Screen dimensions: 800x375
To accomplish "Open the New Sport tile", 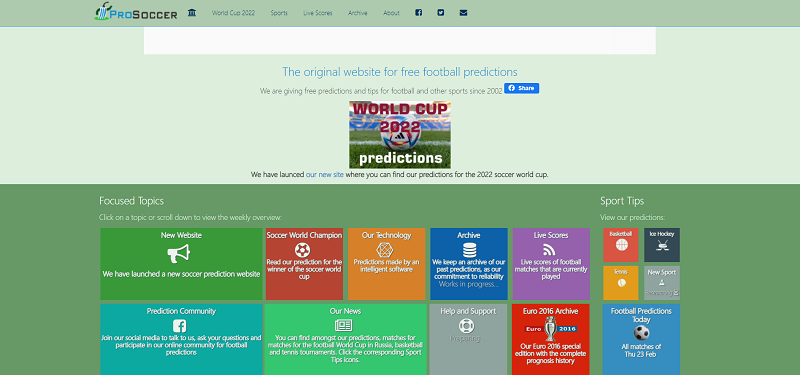I will pos(662,283).
